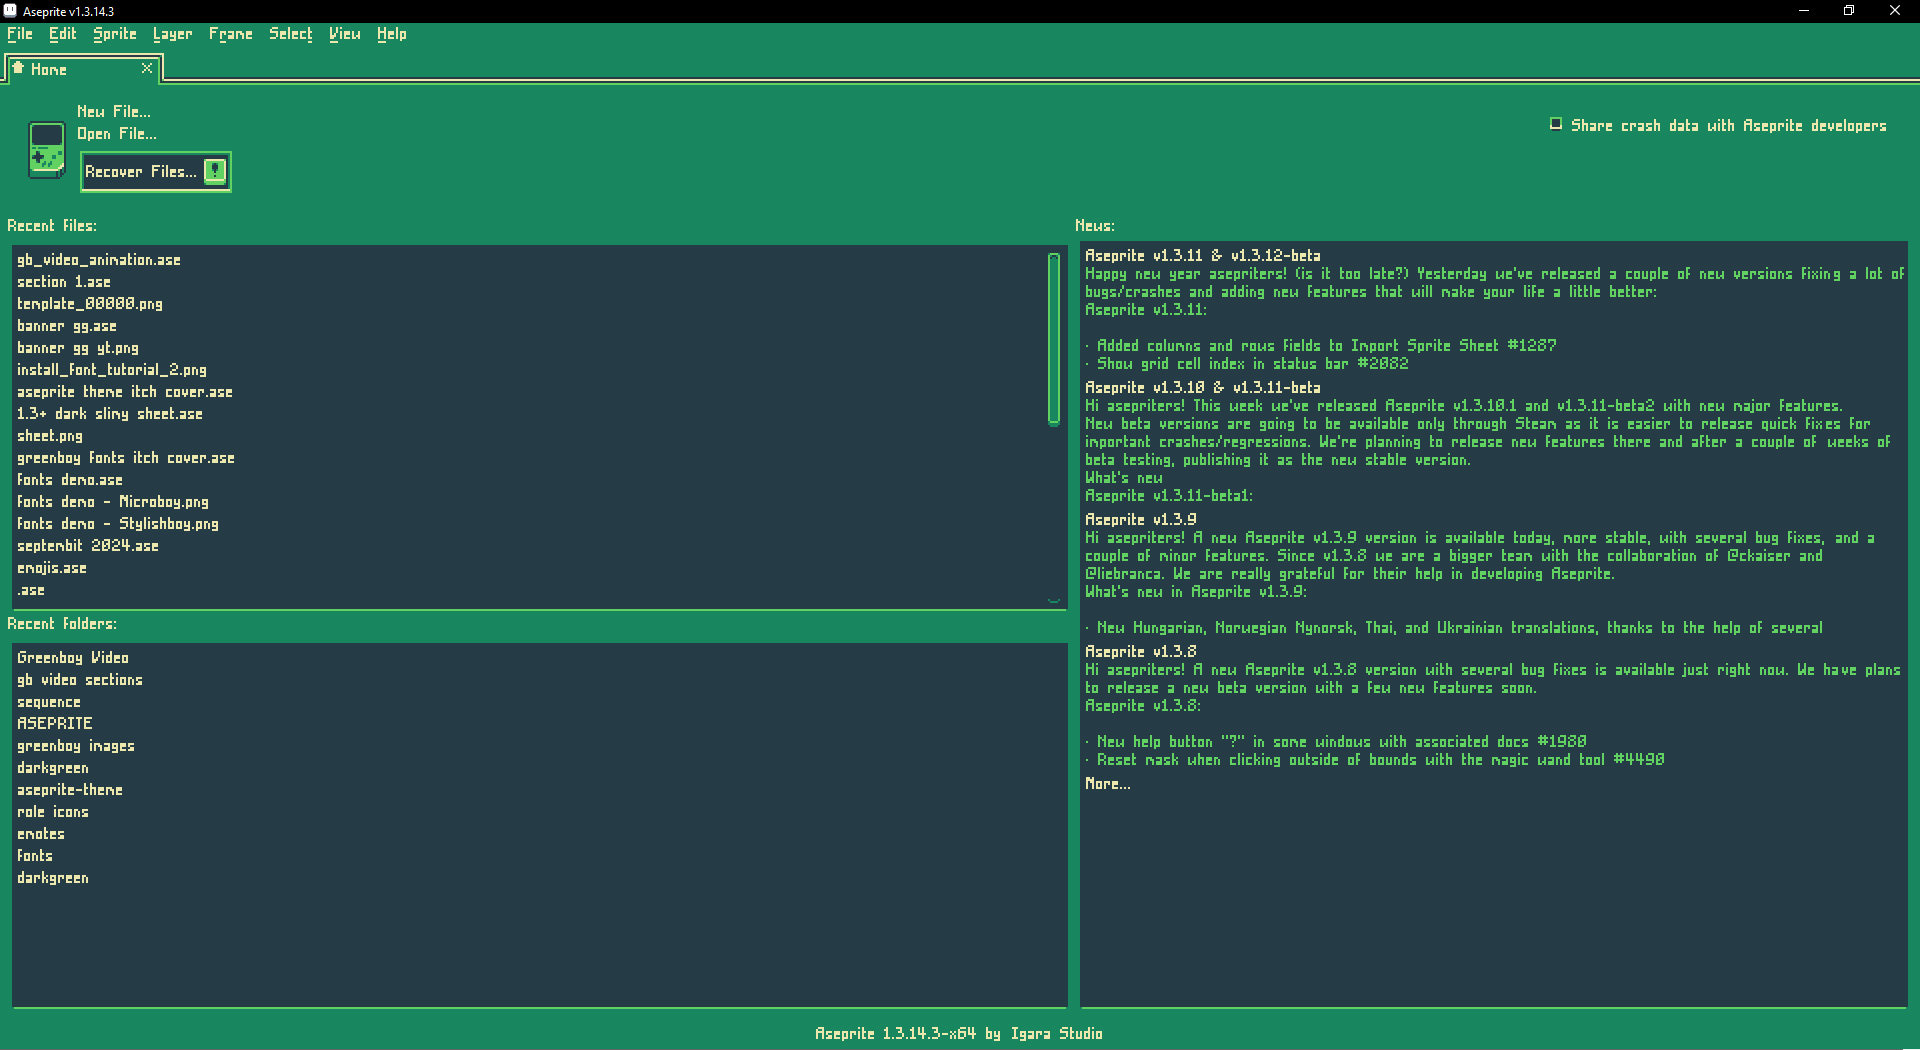Click Open File... link

click(117, 134)
